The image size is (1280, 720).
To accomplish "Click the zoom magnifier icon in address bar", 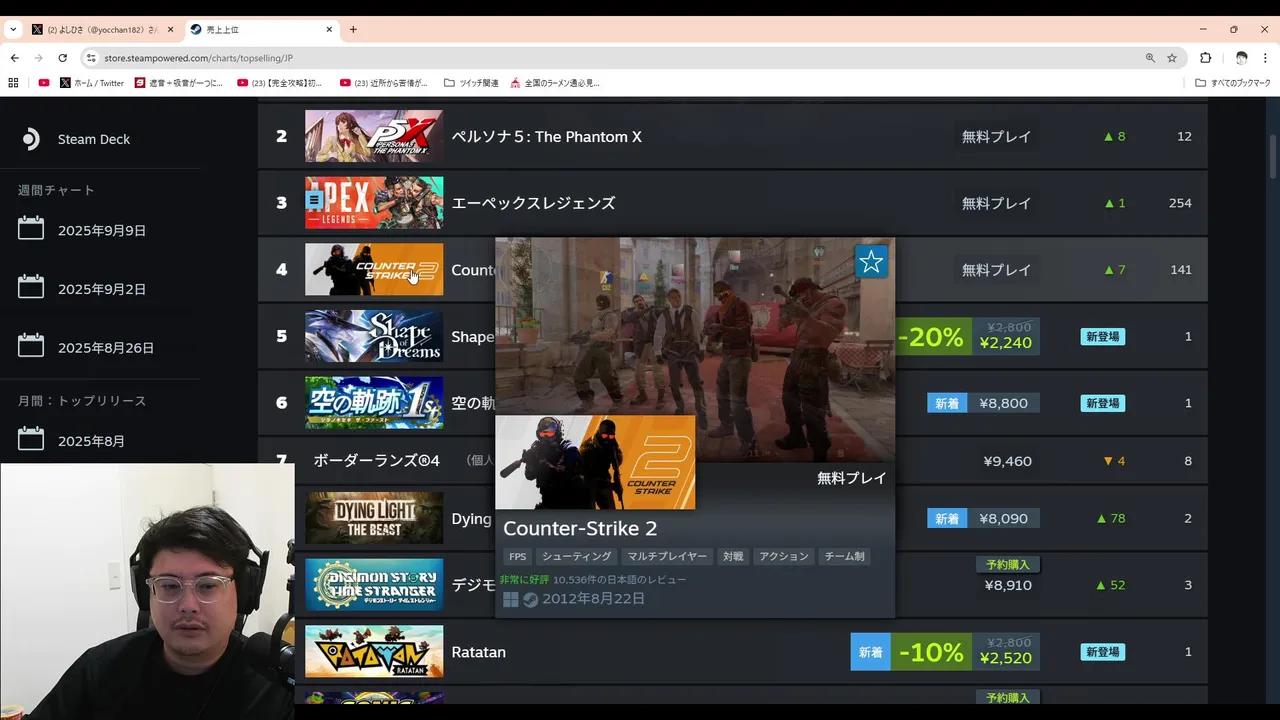I will tap(1150, 58).
